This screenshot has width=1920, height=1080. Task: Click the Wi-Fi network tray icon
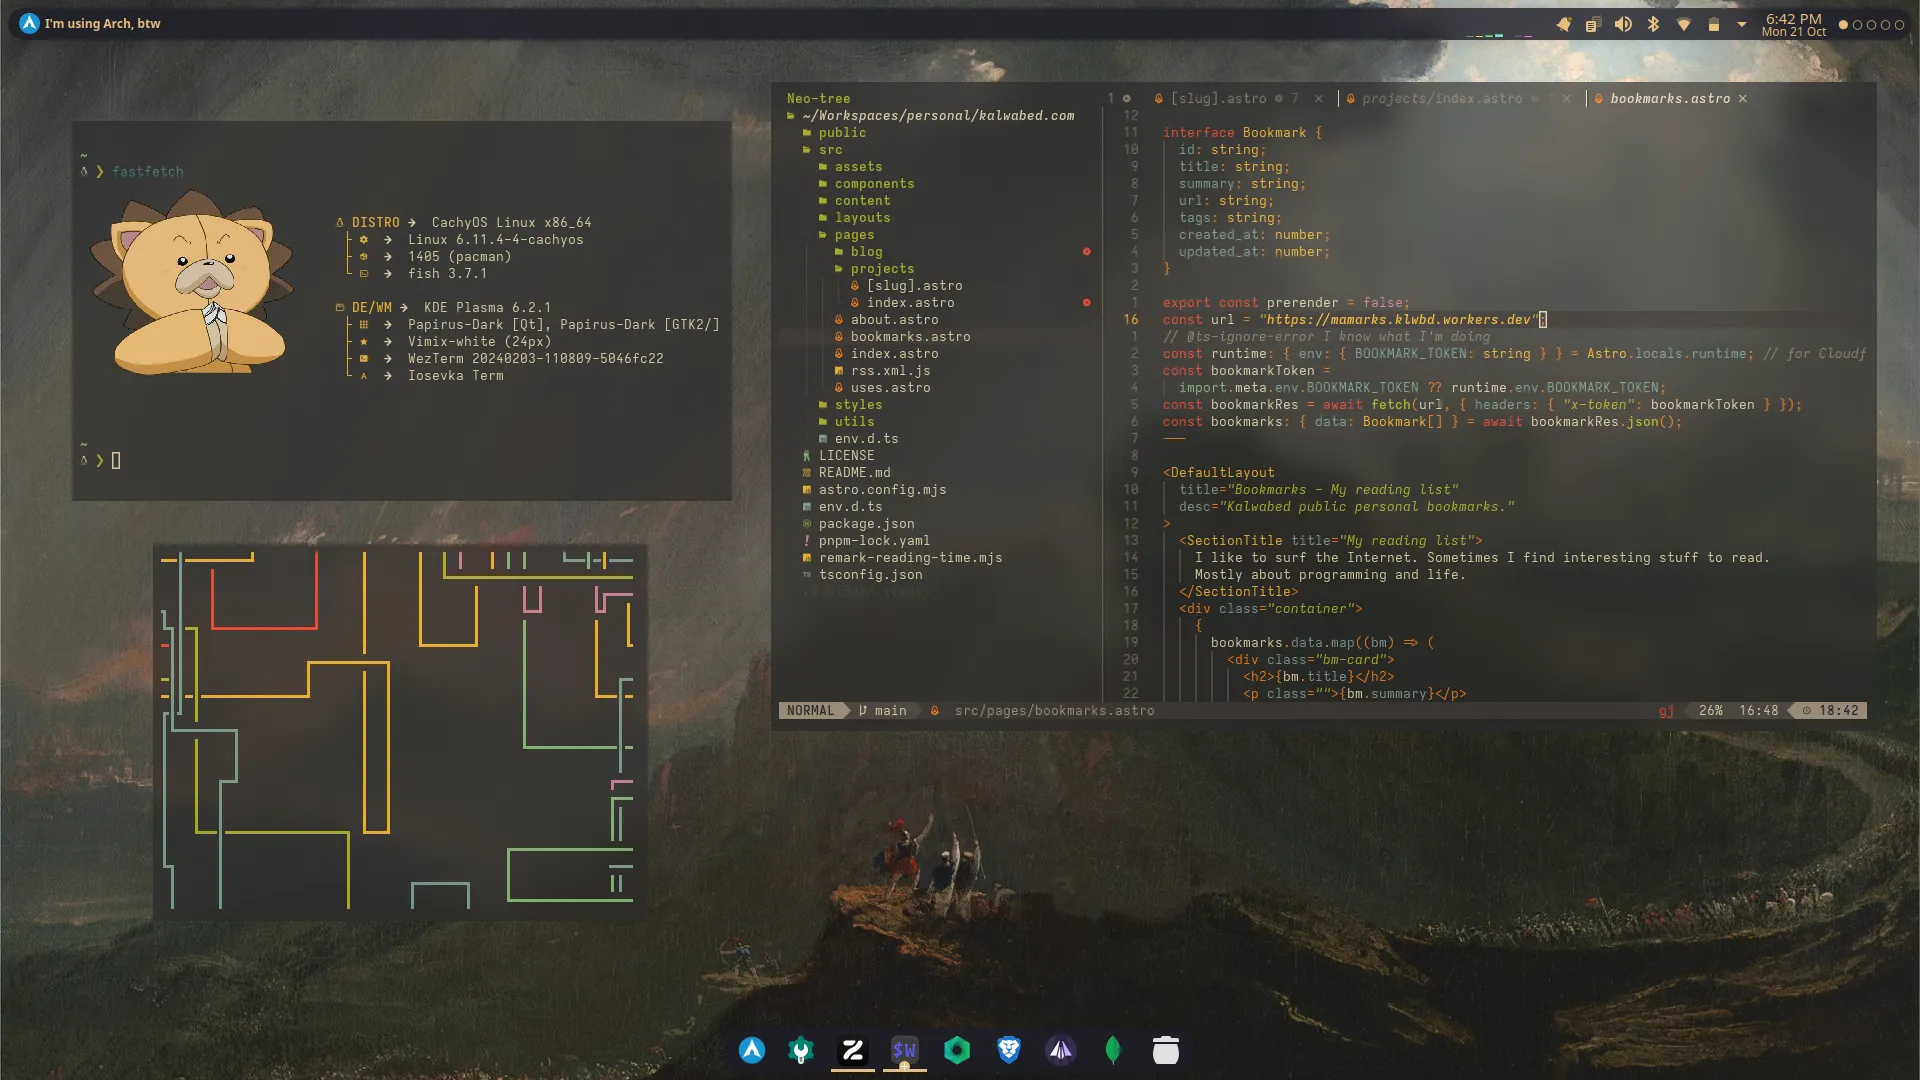pos(1684,25)
